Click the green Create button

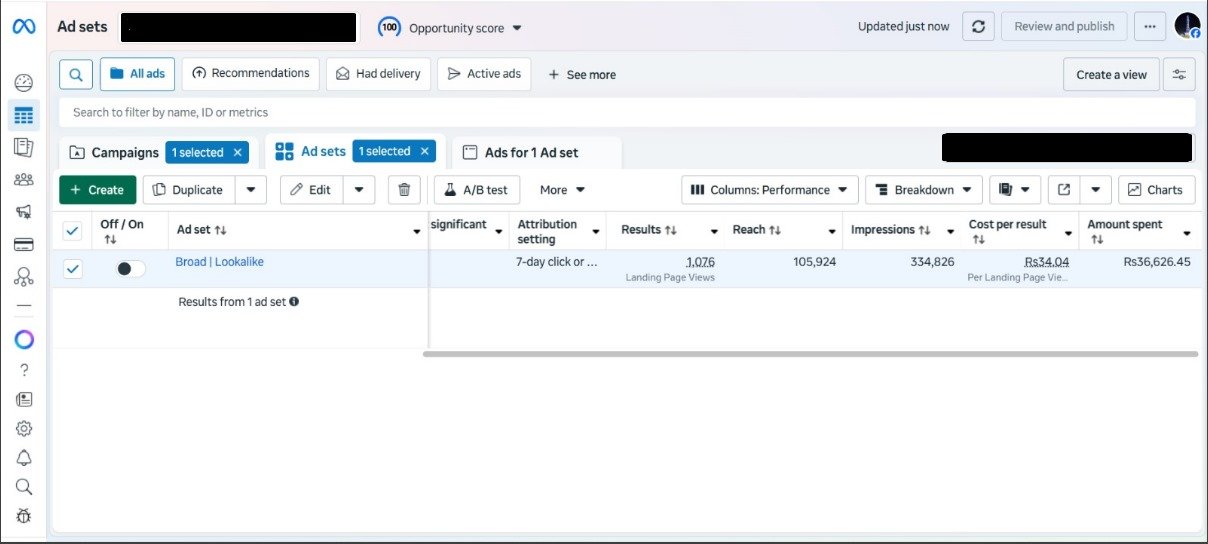(97, 190)
